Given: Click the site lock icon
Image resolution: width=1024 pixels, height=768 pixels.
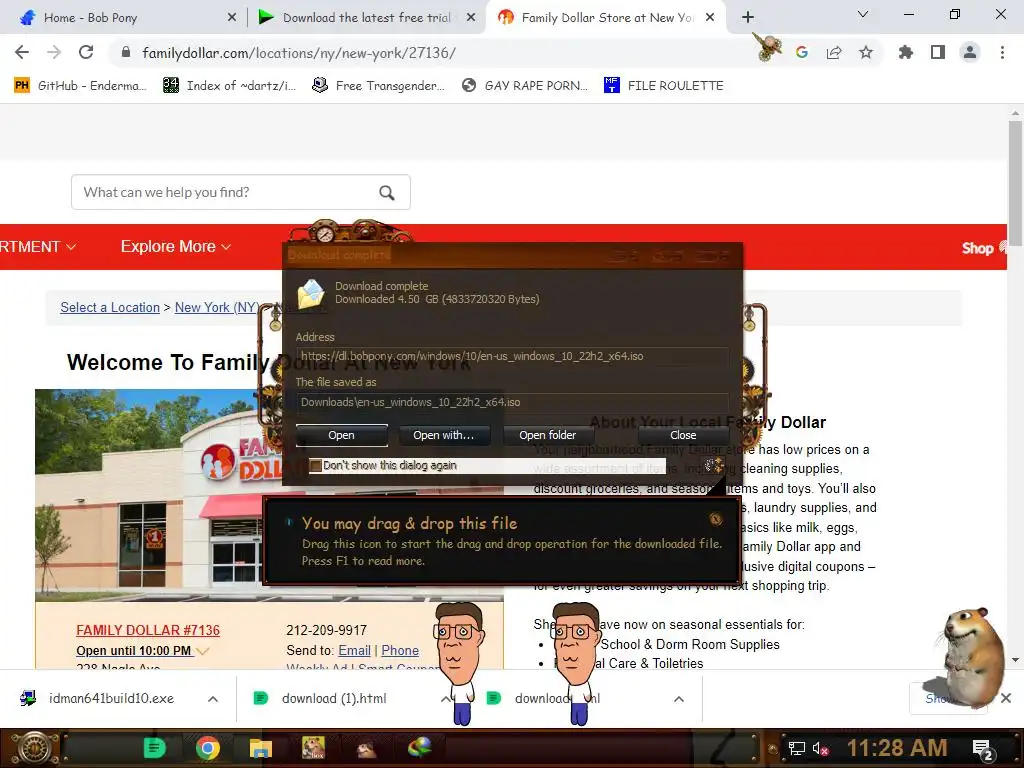Looking at the screenshot, I should coord(126,52).
